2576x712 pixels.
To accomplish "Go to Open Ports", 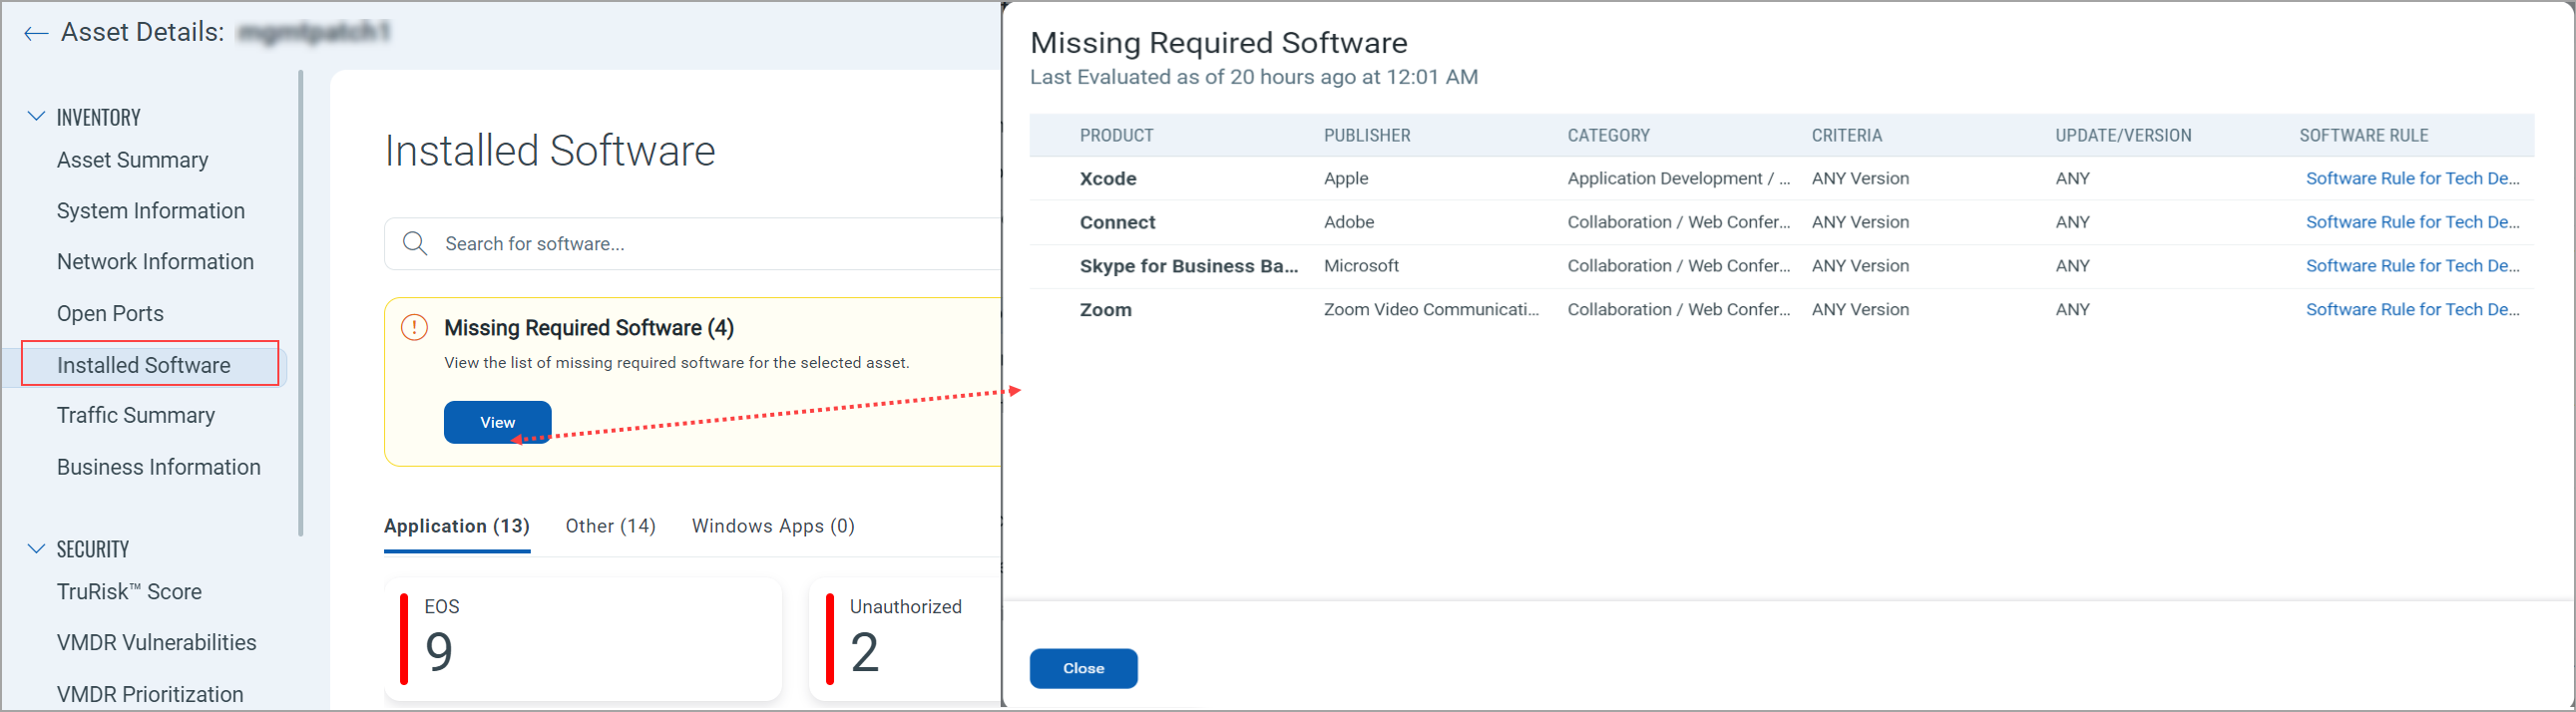I will pos(110,313).
